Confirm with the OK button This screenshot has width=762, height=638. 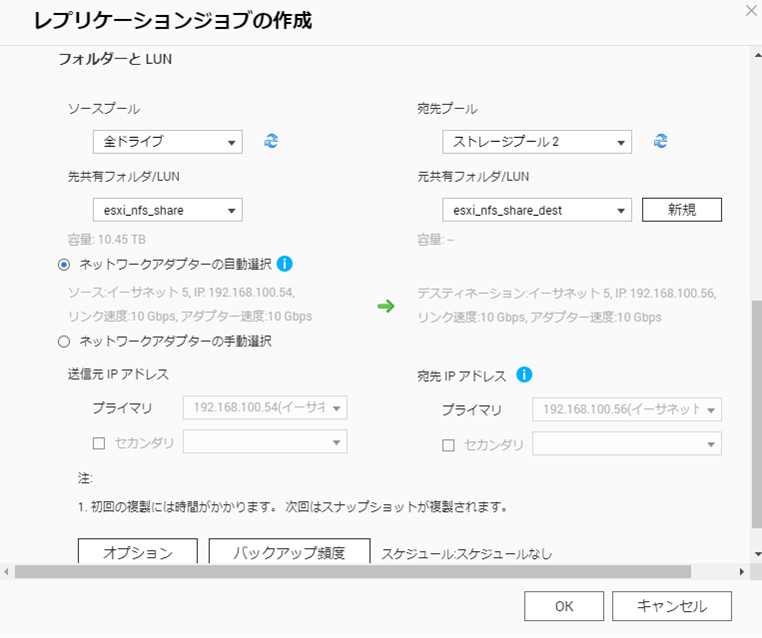(564, 606)
